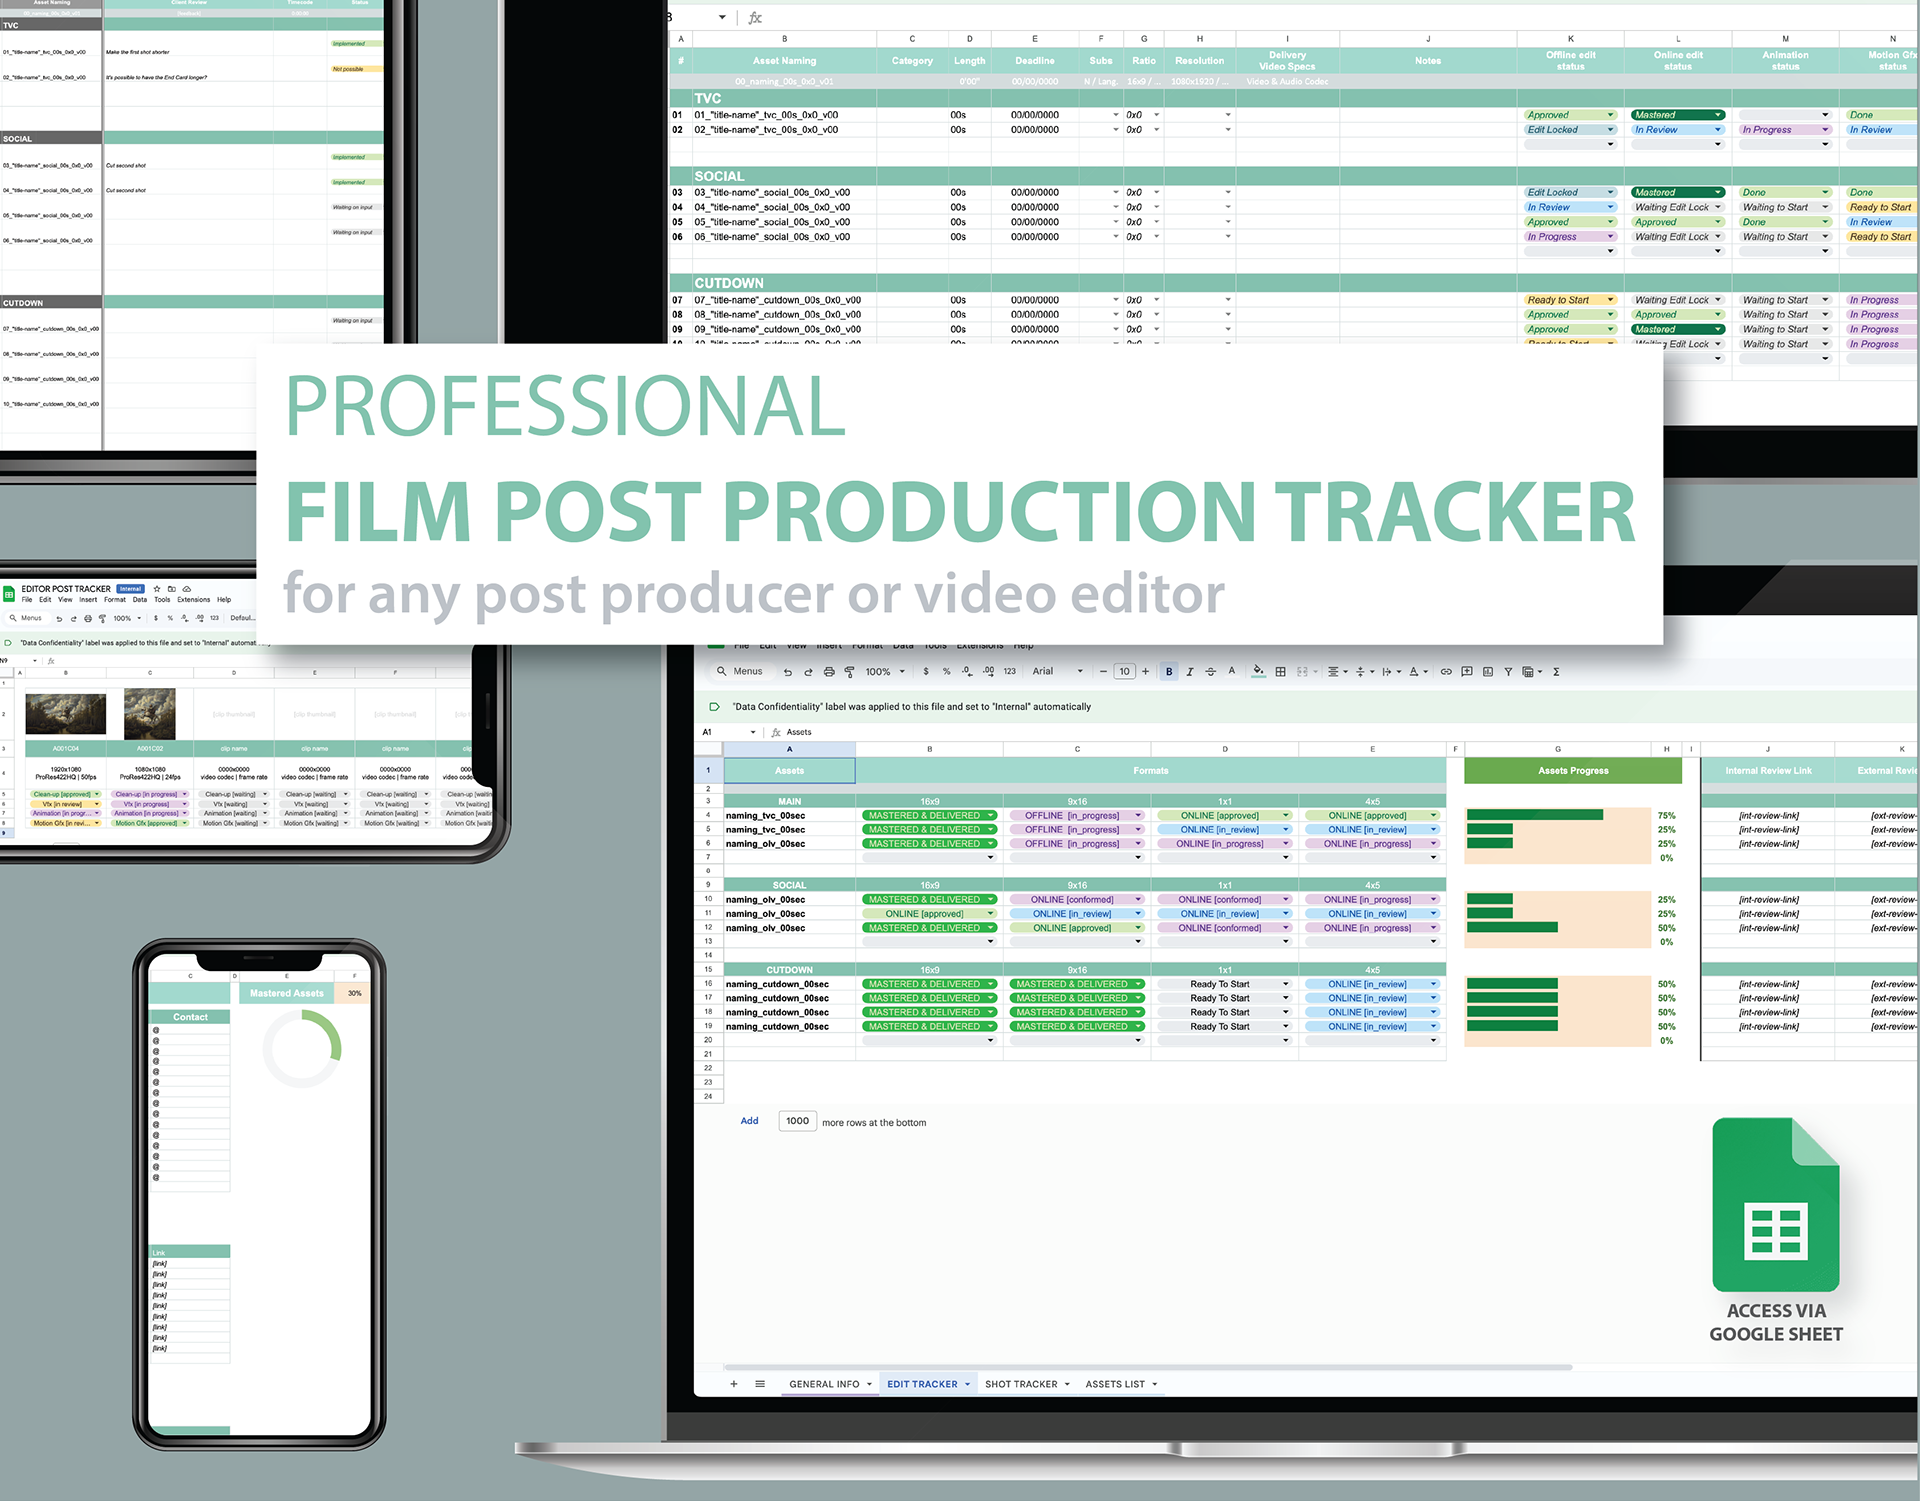
Task: Click the undo icon in bottom toolbar
Action: [788, 672]
